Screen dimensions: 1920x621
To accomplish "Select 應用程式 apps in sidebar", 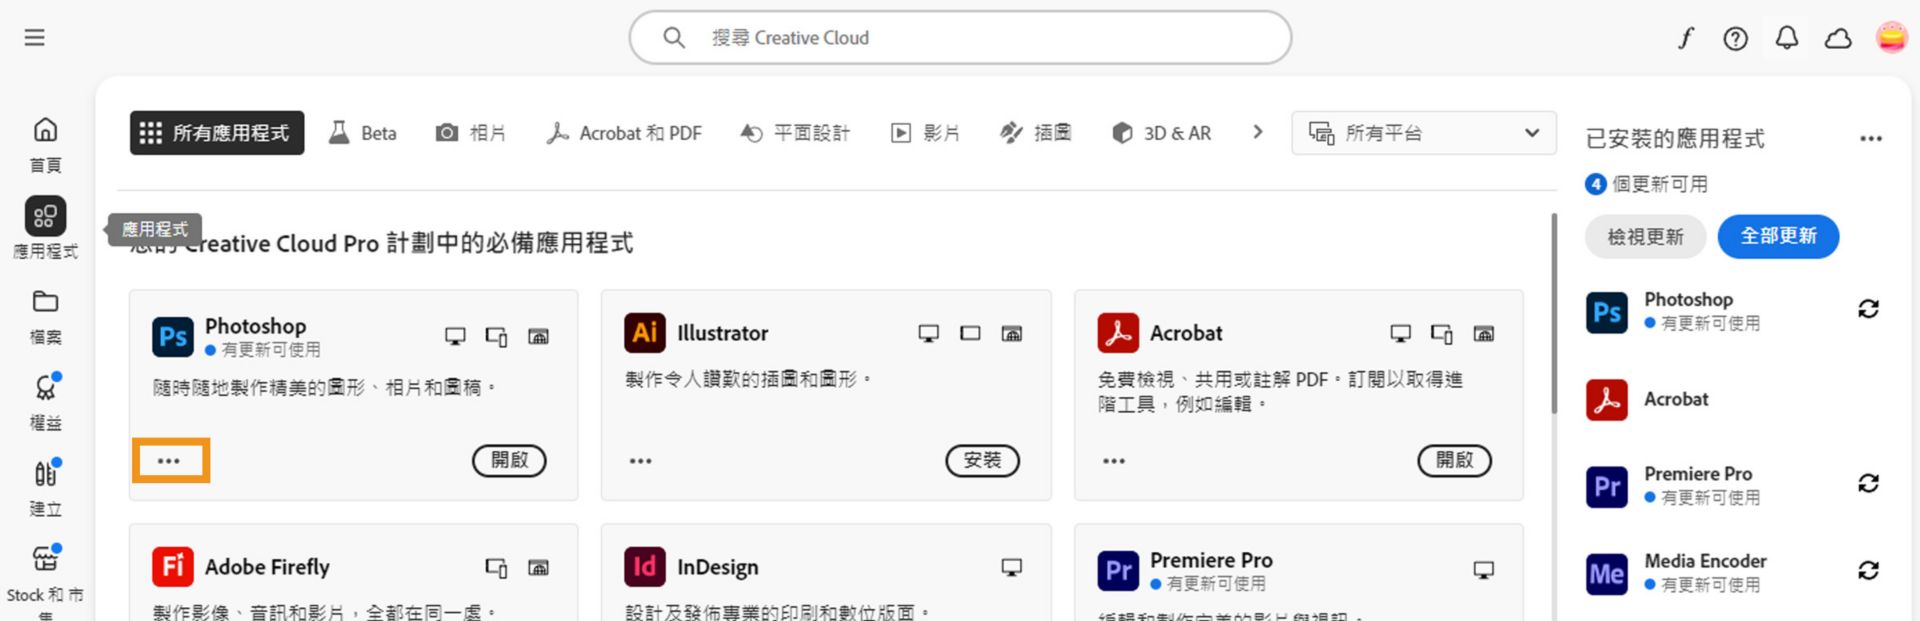I will click(x=45, y=229).
